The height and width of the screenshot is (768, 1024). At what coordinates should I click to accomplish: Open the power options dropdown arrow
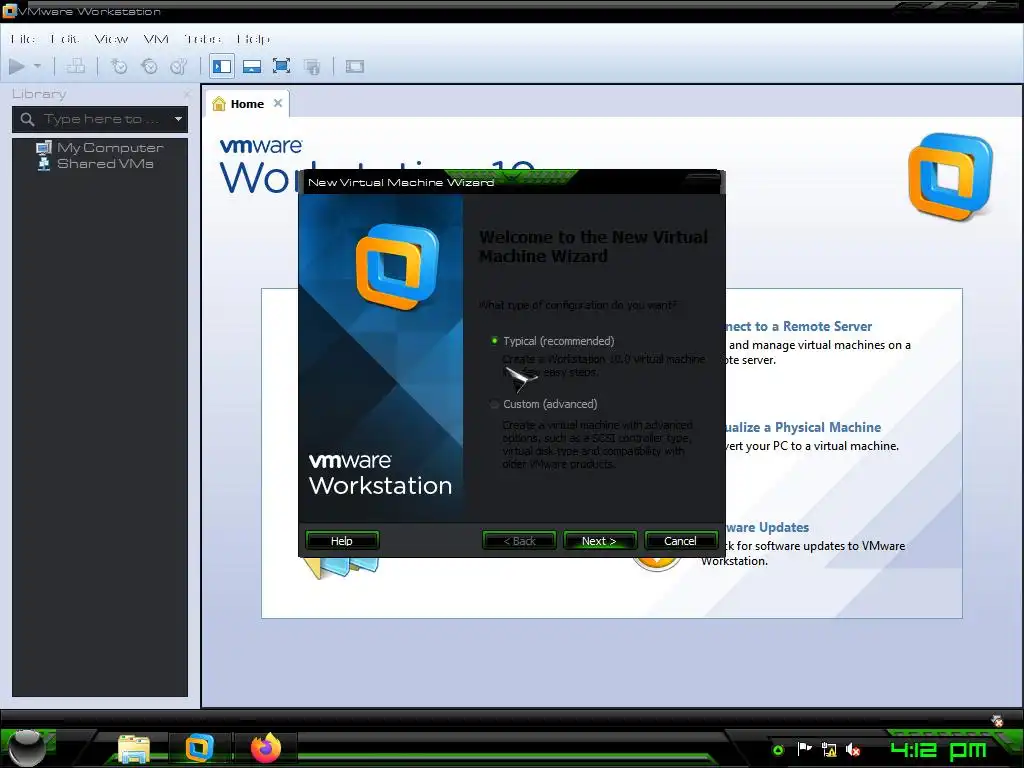[37, 66]
